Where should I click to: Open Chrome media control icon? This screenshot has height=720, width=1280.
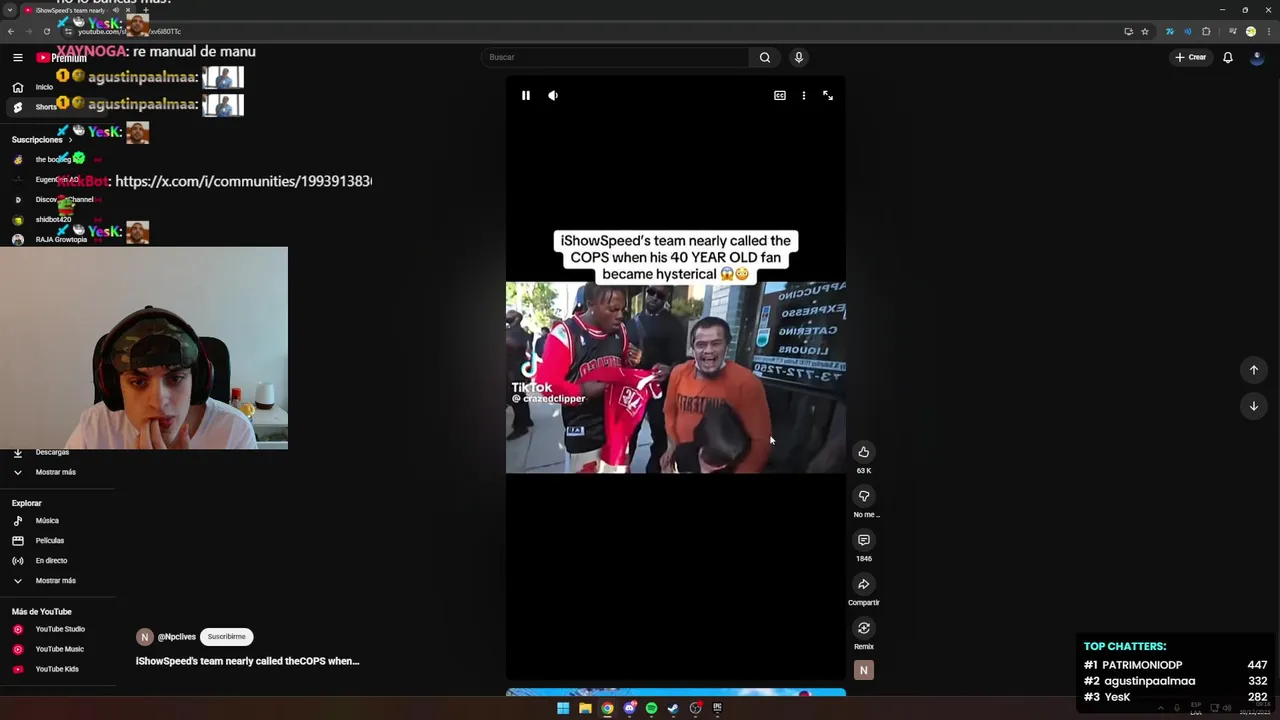pos(1234,31)
